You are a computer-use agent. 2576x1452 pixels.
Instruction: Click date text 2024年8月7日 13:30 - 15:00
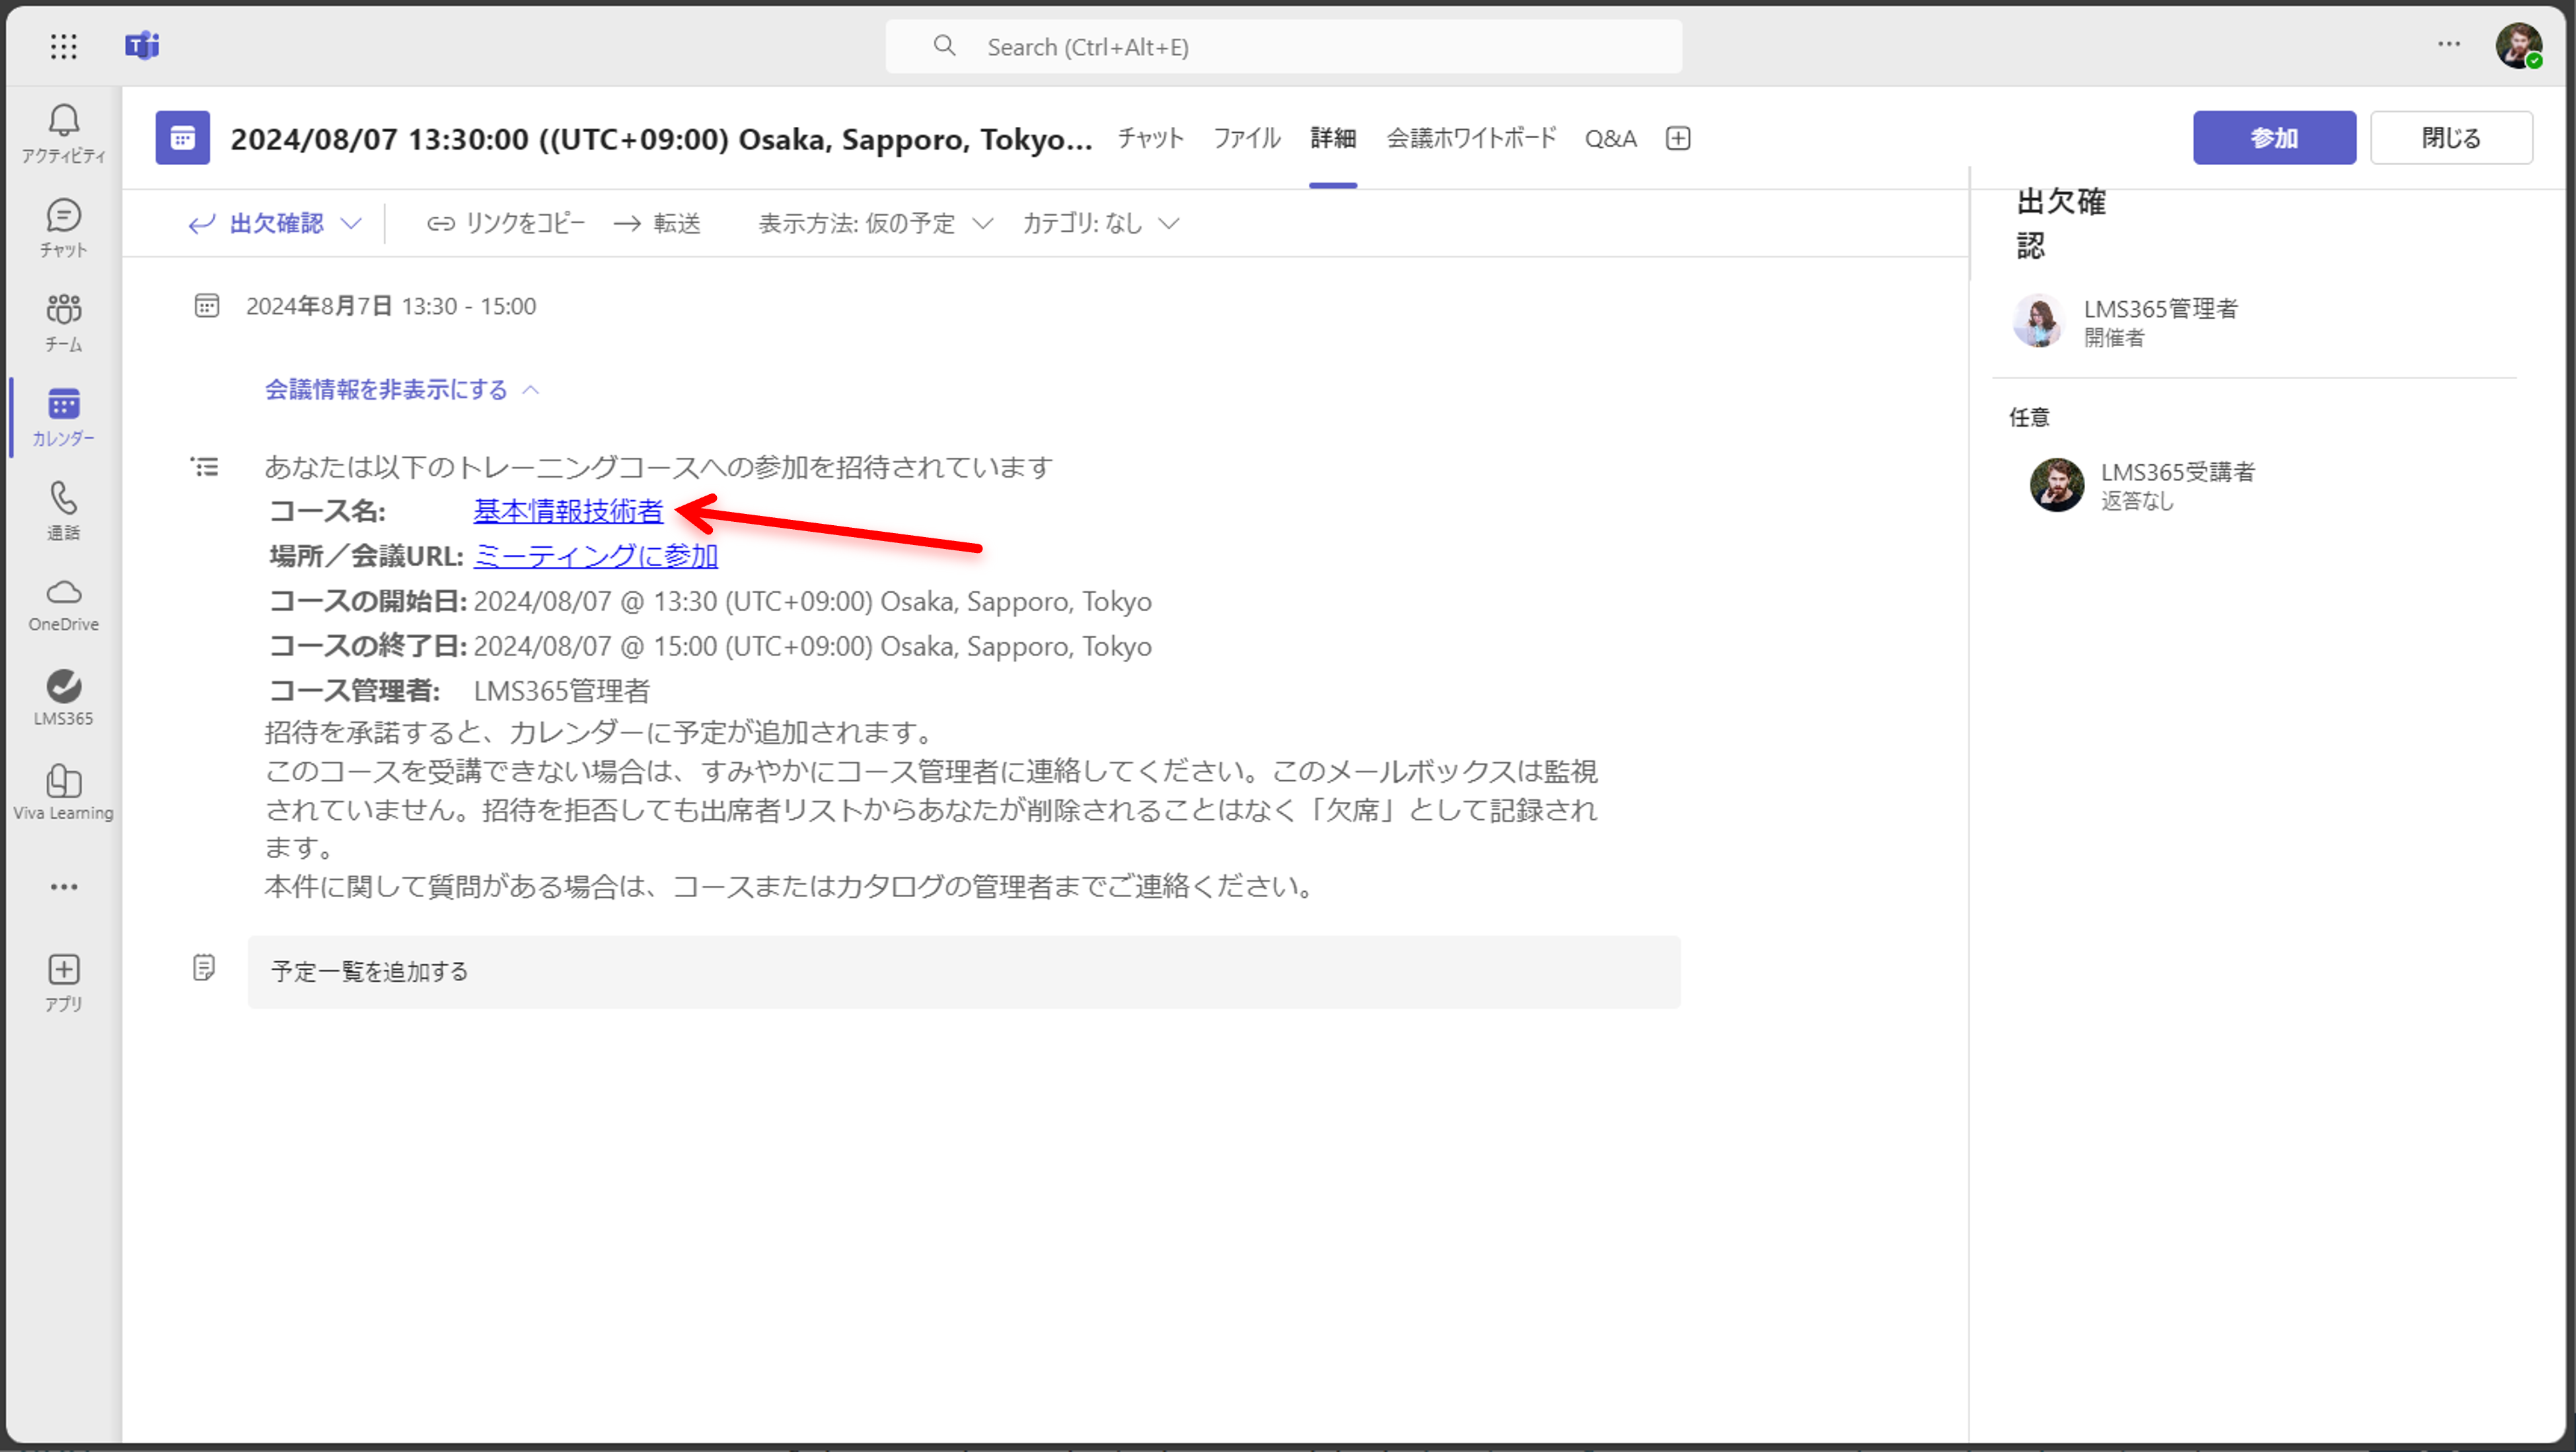391,306
